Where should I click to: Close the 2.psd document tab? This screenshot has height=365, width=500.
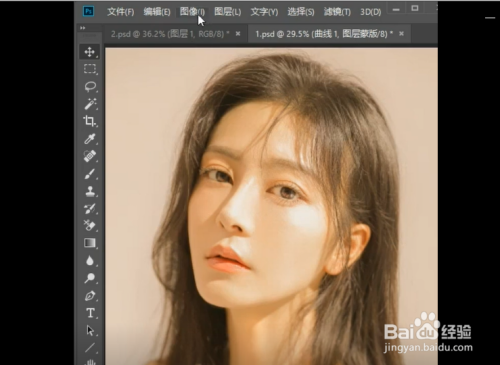coord(238,33)
